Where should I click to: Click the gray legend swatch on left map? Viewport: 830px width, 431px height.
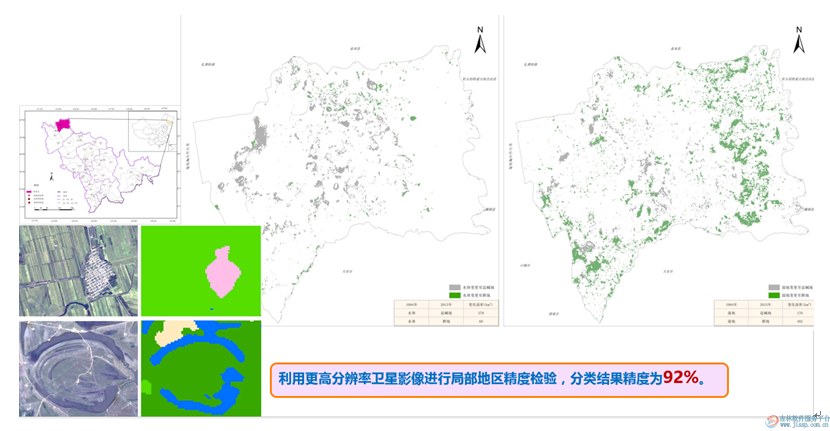coord(454,285)
